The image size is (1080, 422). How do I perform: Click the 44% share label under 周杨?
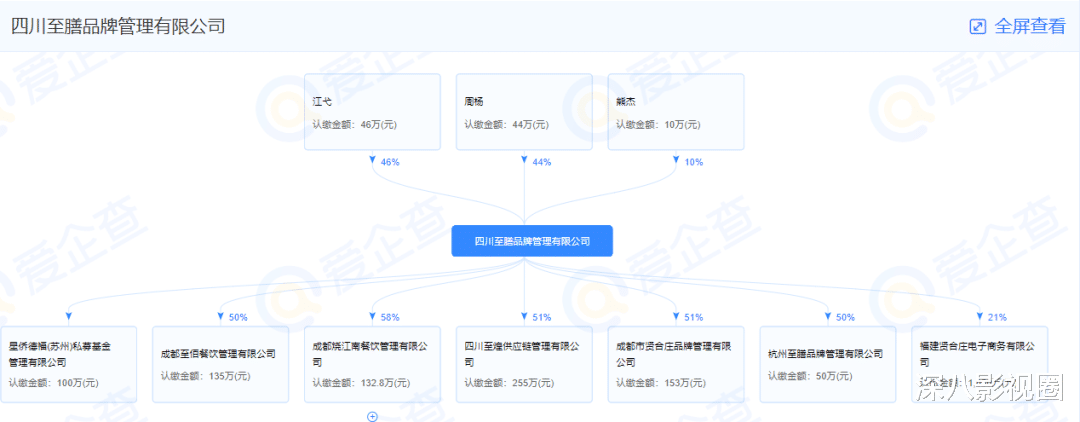pyautogui.click(x=542, y=162)
